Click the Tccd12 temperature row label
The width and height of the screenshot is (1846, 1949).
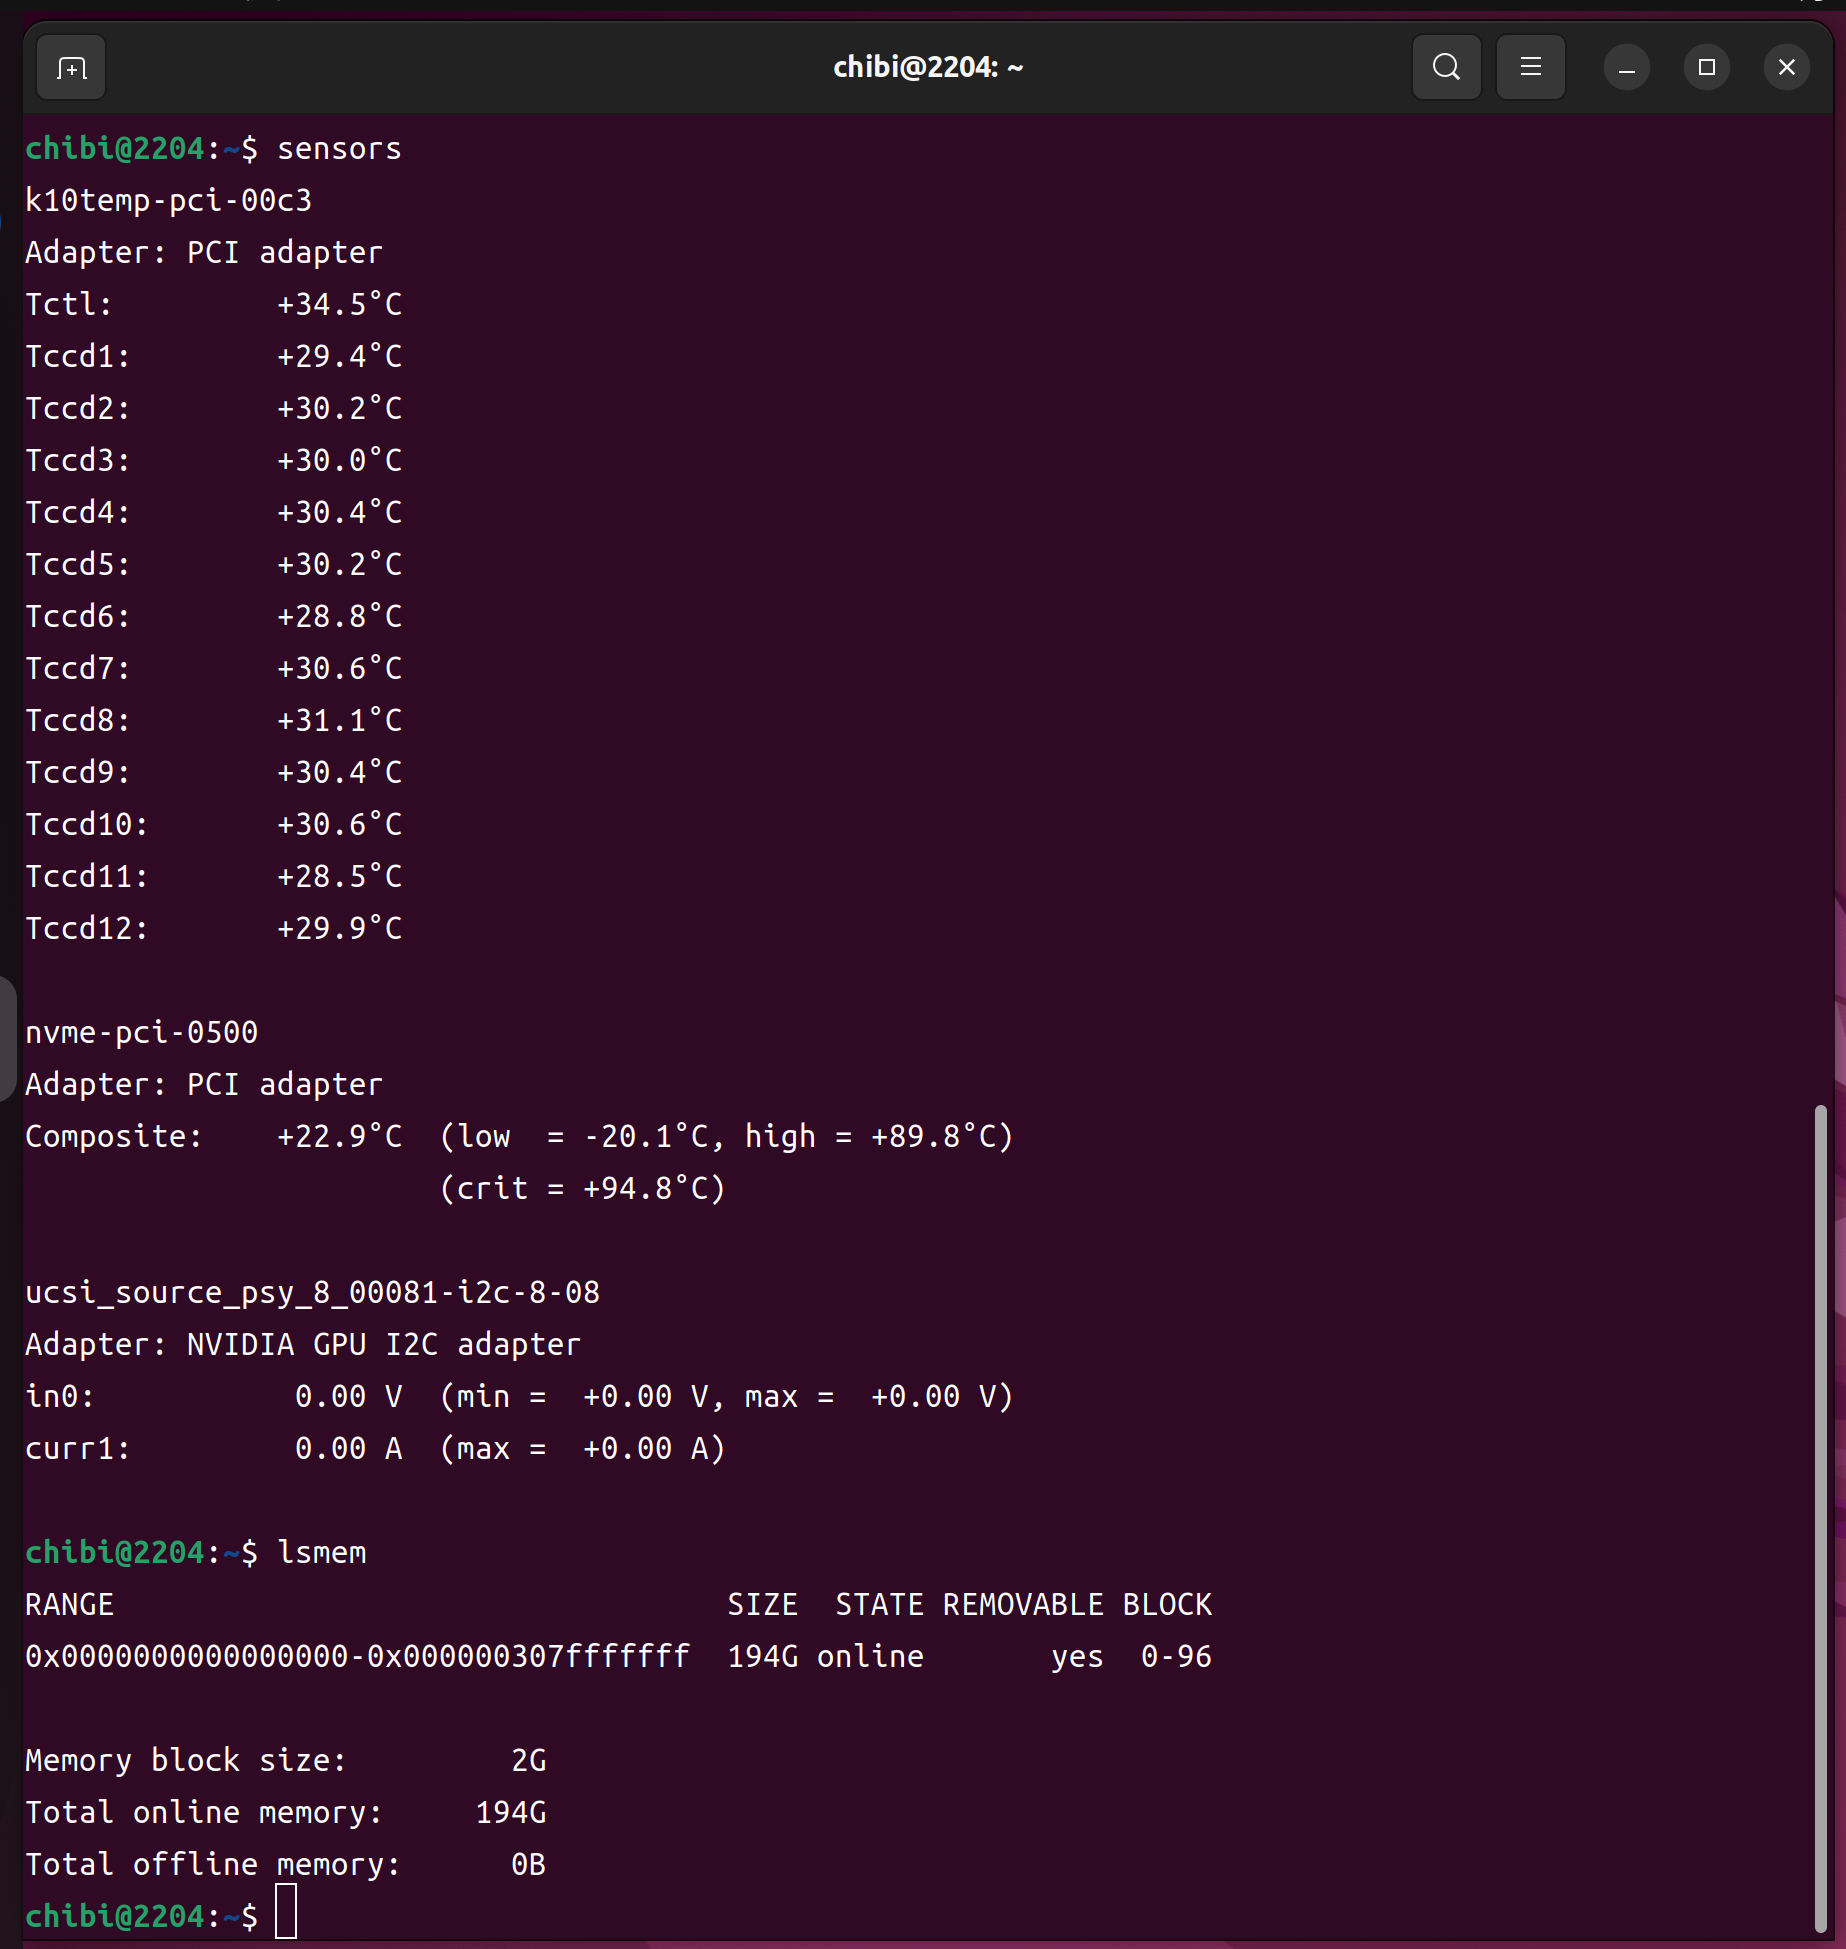[86, 929]
